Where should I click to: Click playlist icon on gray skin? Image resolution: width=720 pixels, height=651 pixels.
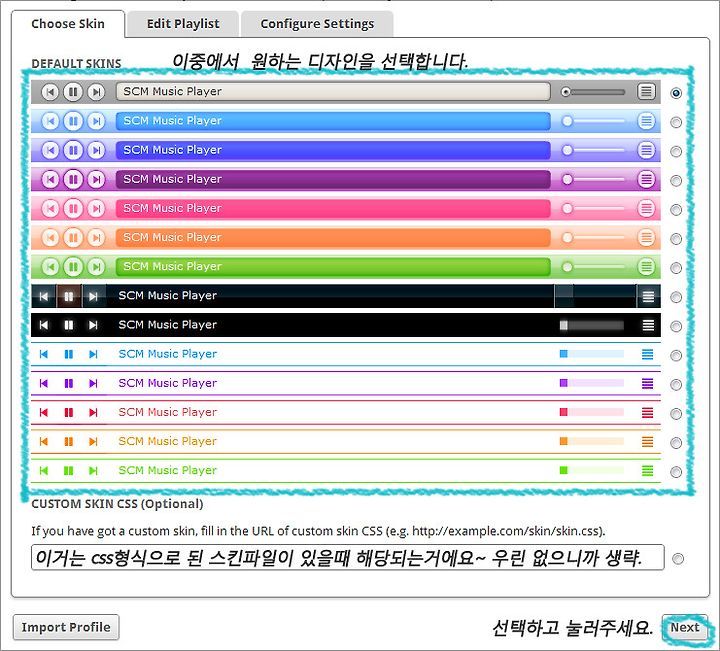(646, 92)
